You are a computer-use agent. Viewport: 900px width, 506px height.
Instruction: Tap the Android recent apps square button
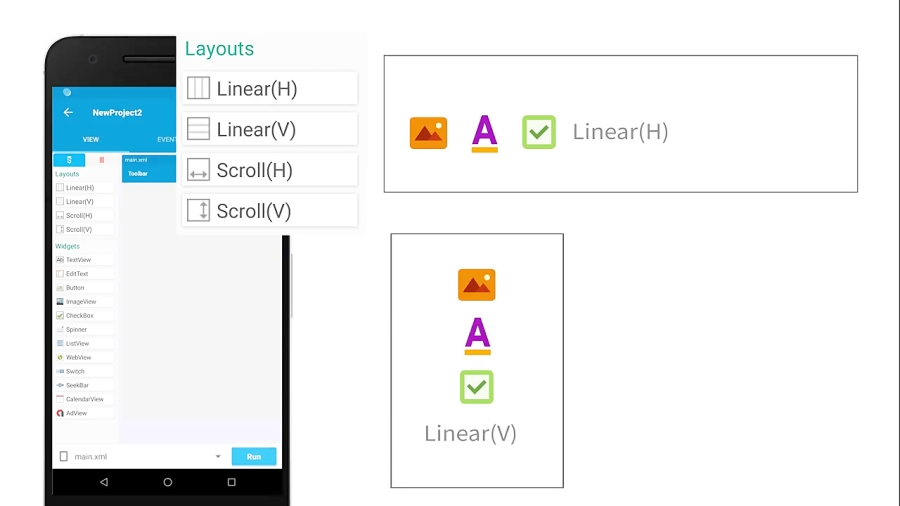click(231, 482)
